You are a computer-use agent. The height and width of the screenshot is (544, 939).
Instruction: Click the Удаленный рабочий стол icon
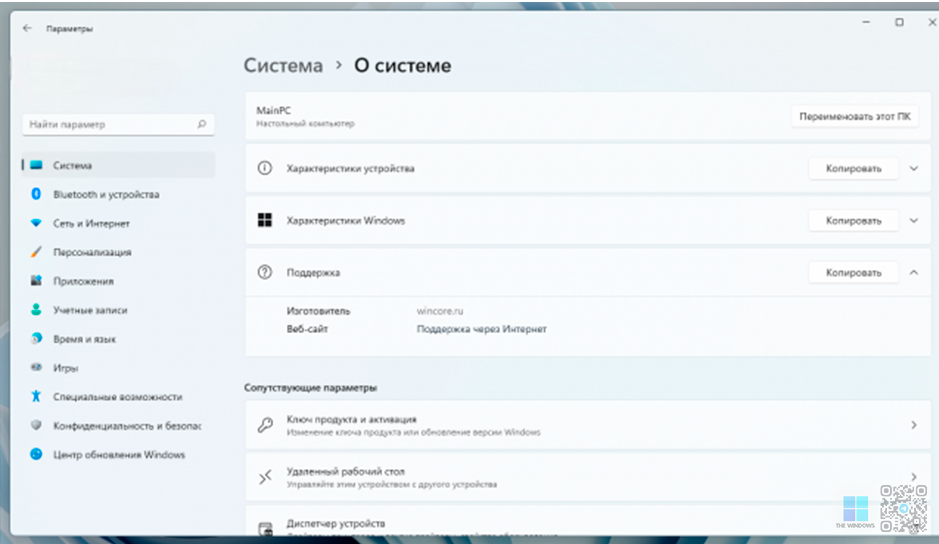pyautogui.click(x=265, y=477)
